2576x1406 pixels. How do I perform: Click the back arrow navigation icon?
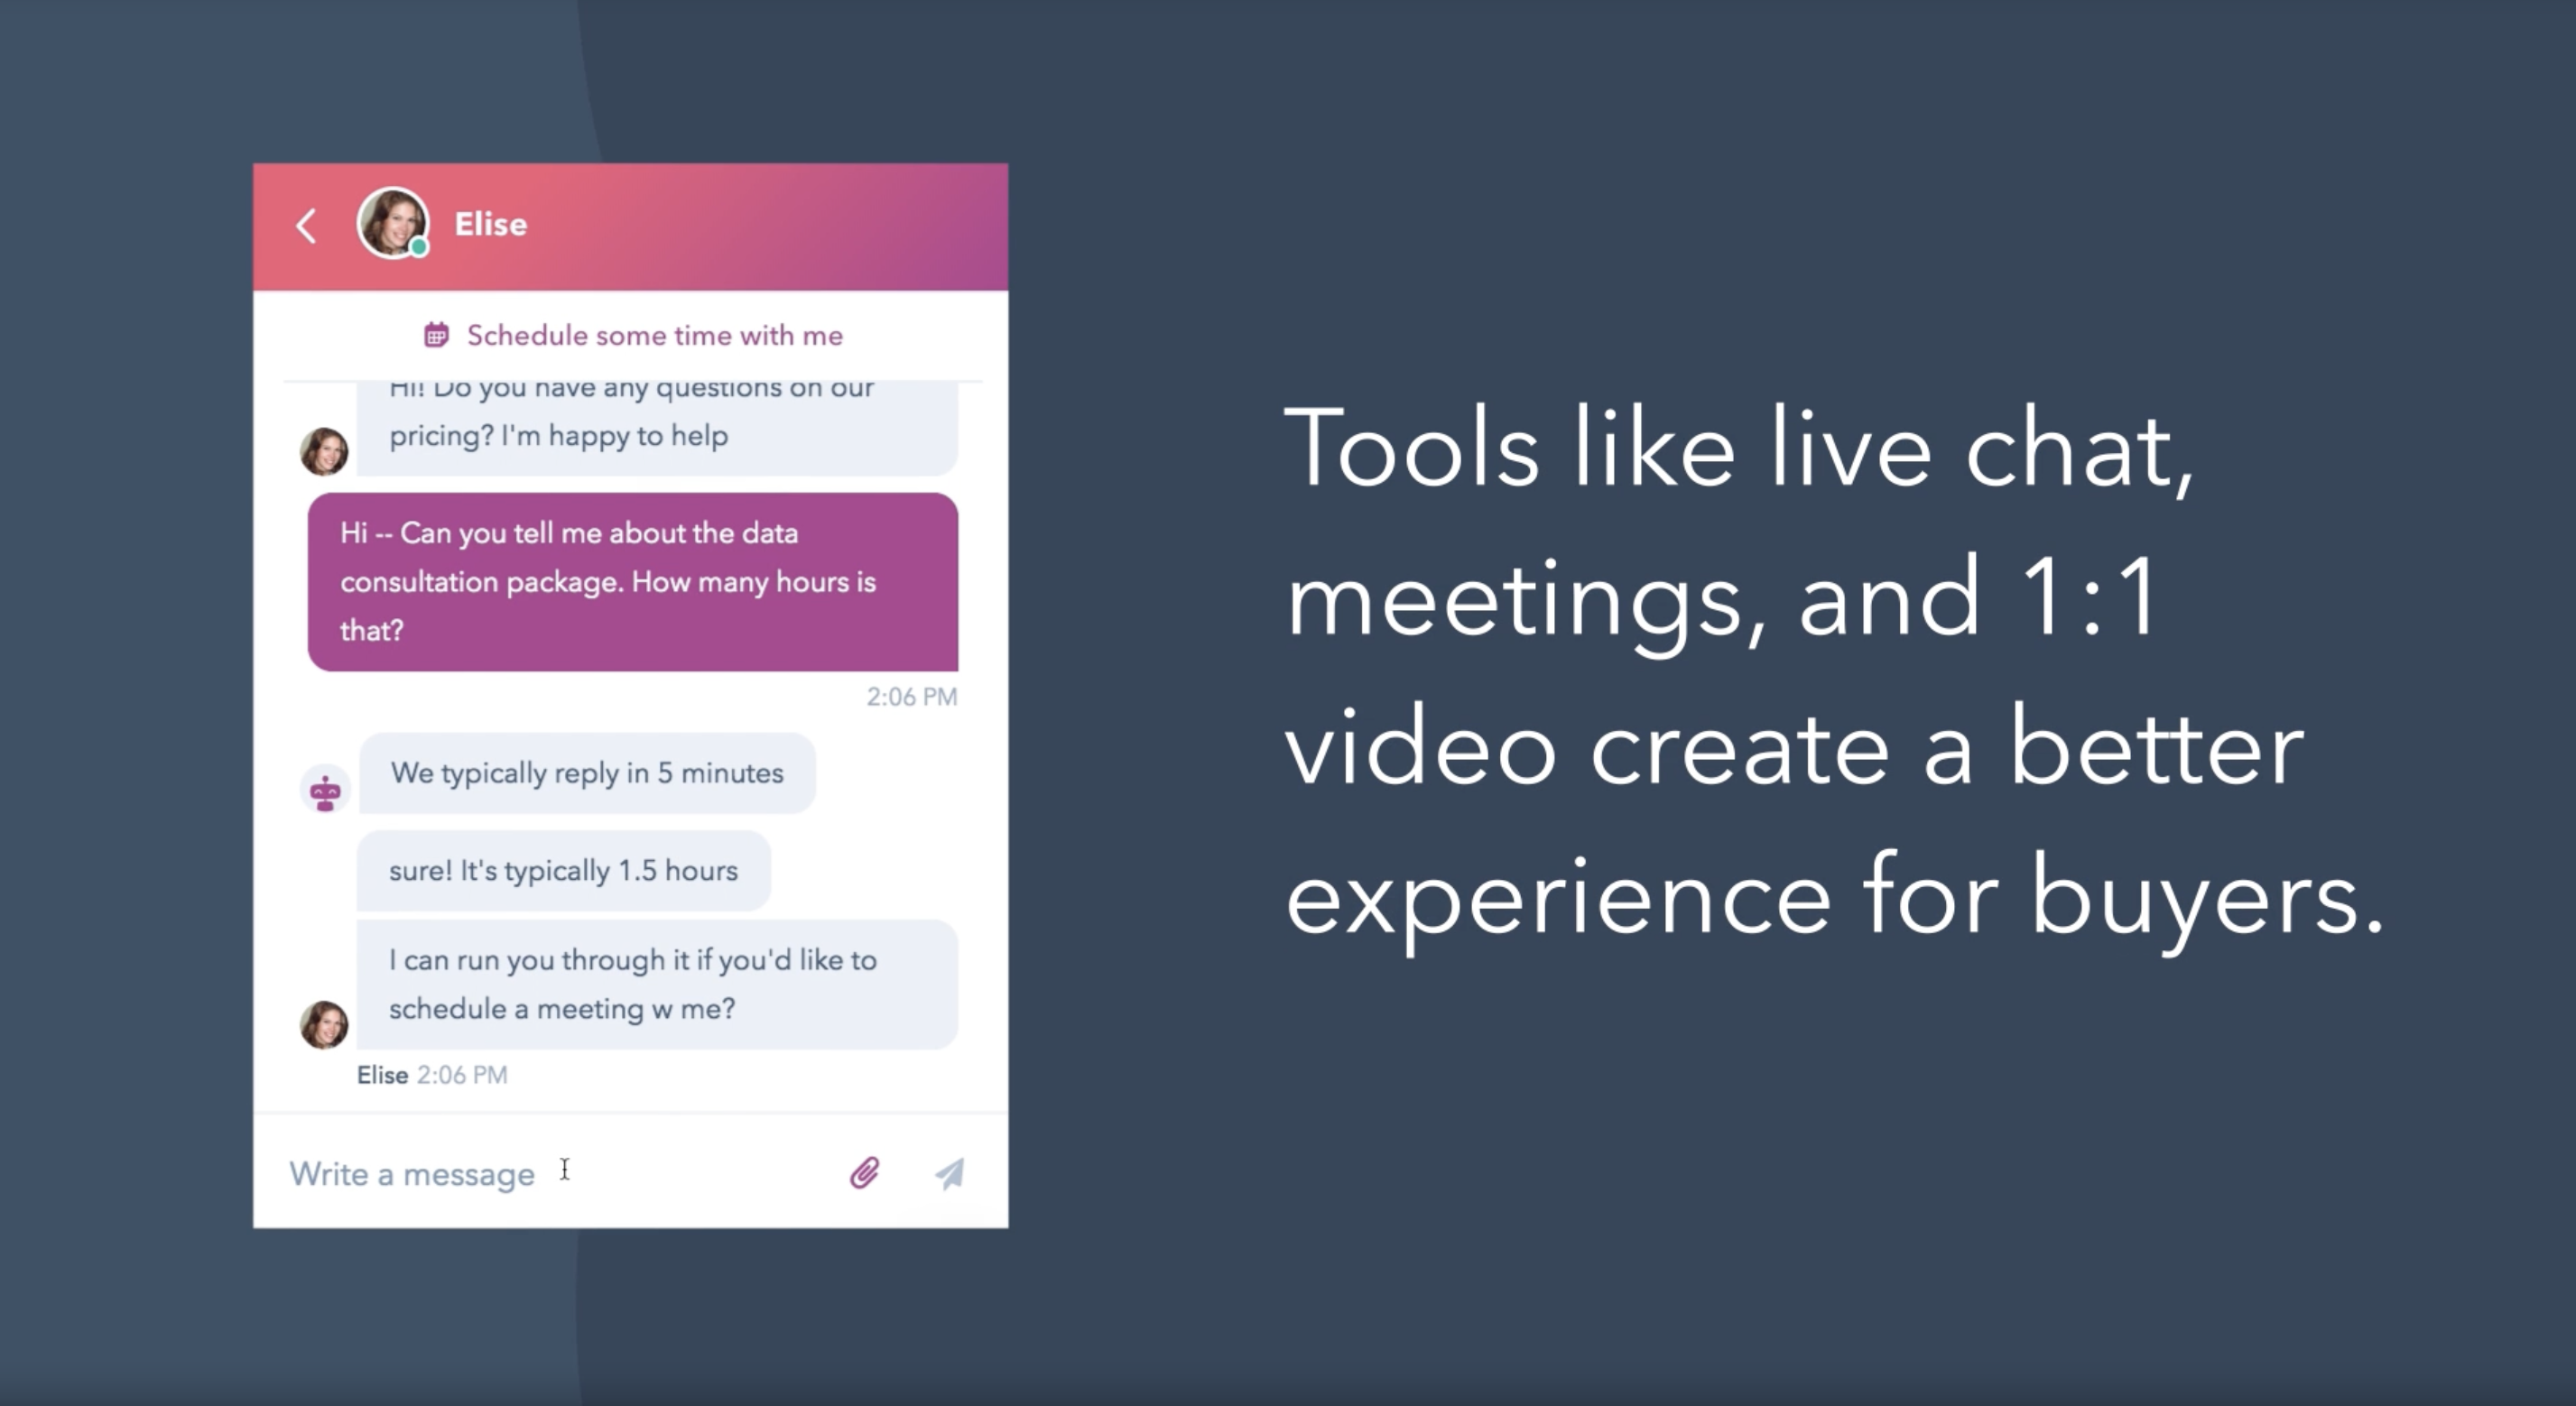coord(310,222)
